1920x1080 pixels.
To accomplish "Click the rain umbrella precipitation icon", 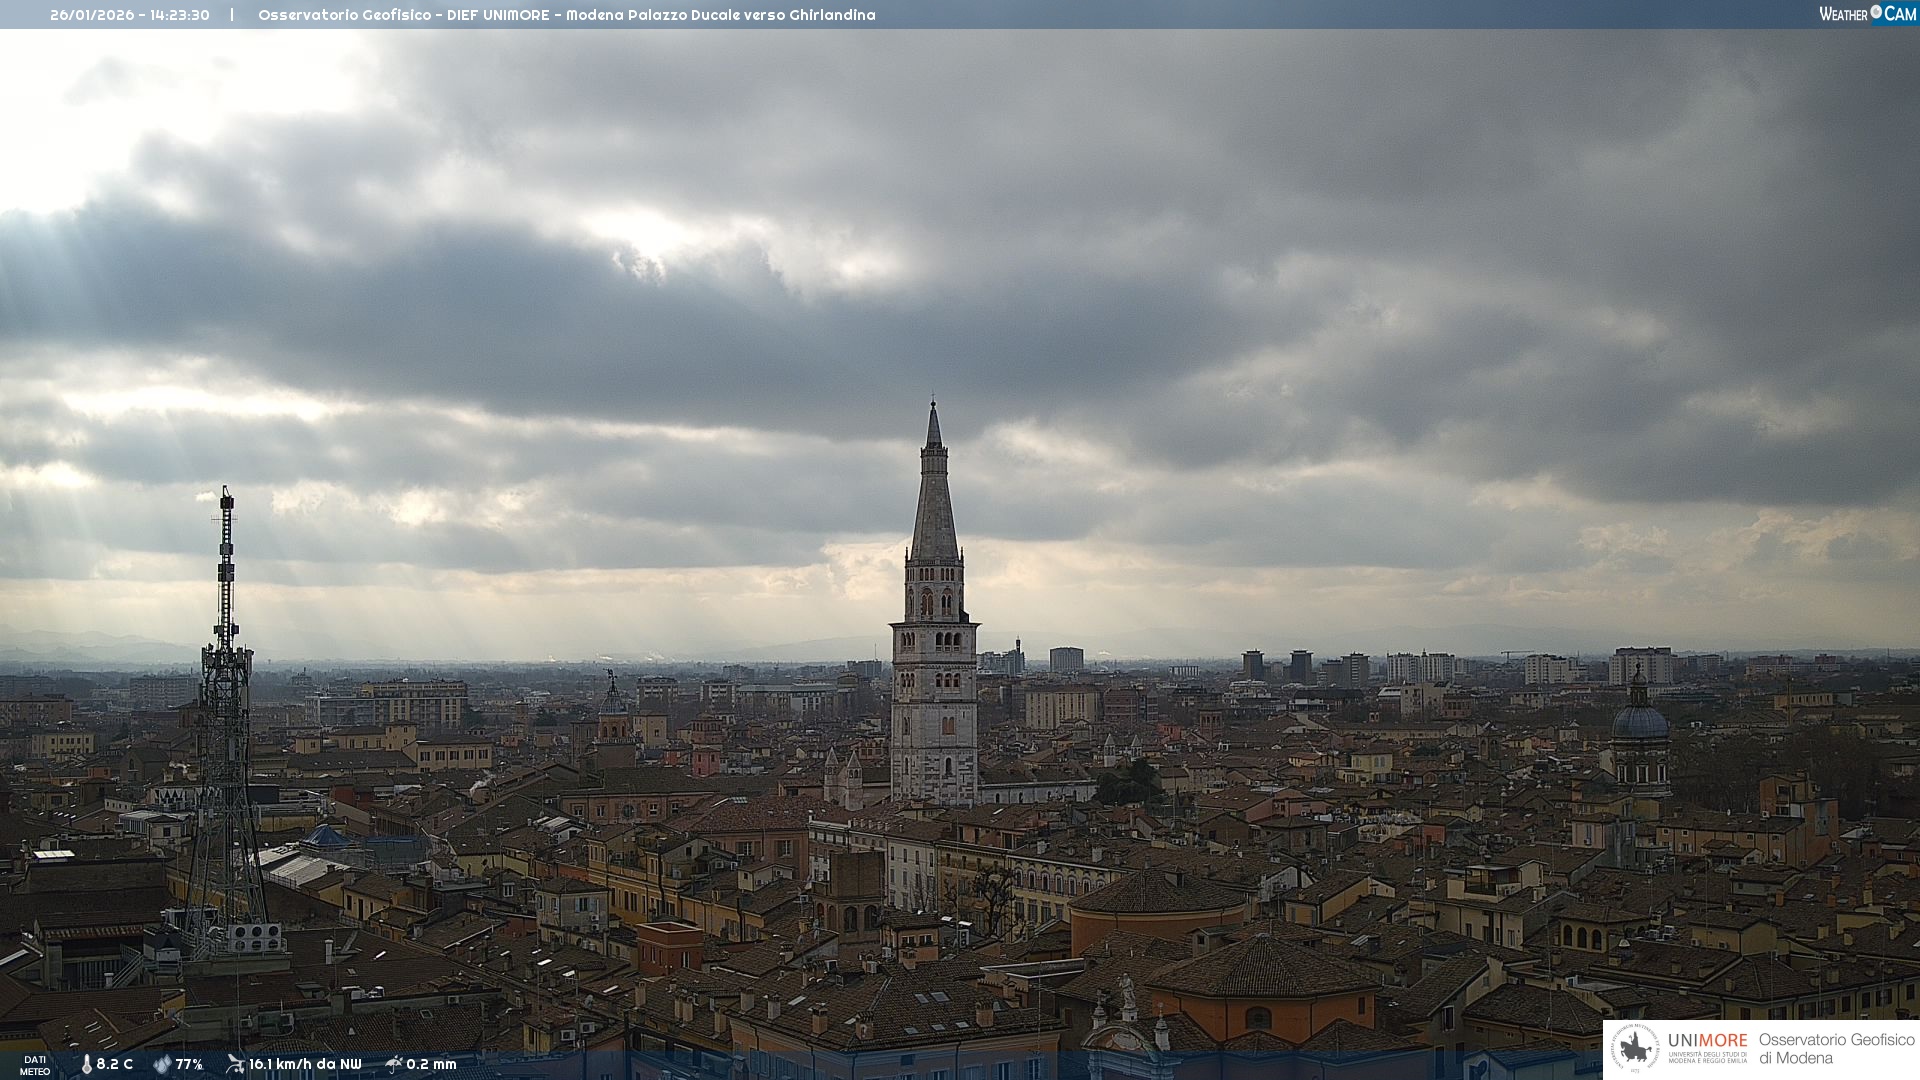I will (394, 1064).
